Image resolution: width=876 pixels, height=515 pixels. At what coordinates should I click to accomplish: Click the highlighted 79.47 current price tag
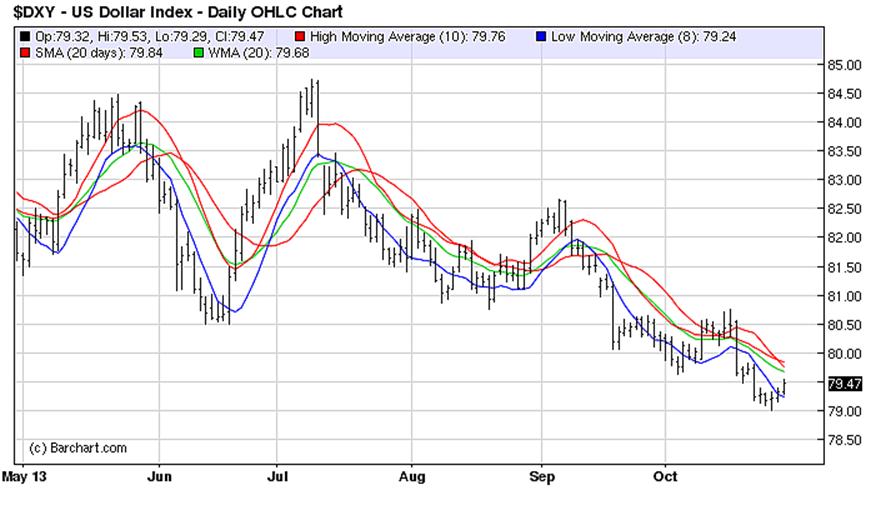[844, 383]
